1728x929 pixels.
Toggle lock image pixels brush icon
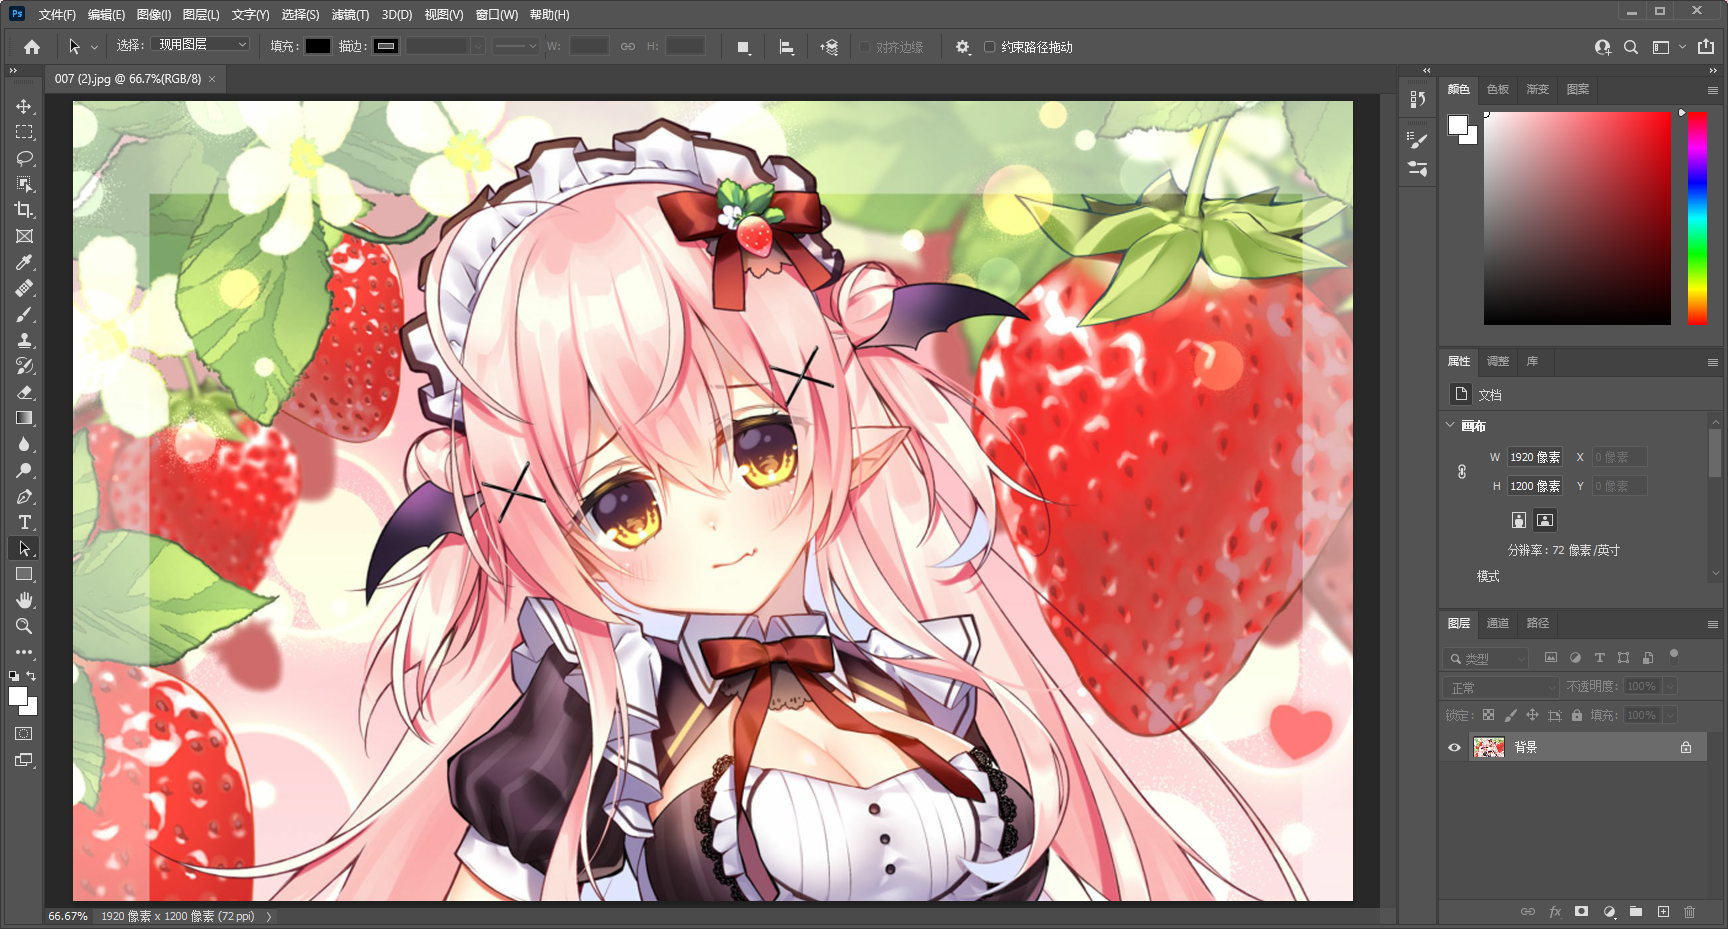[1510, 715]
